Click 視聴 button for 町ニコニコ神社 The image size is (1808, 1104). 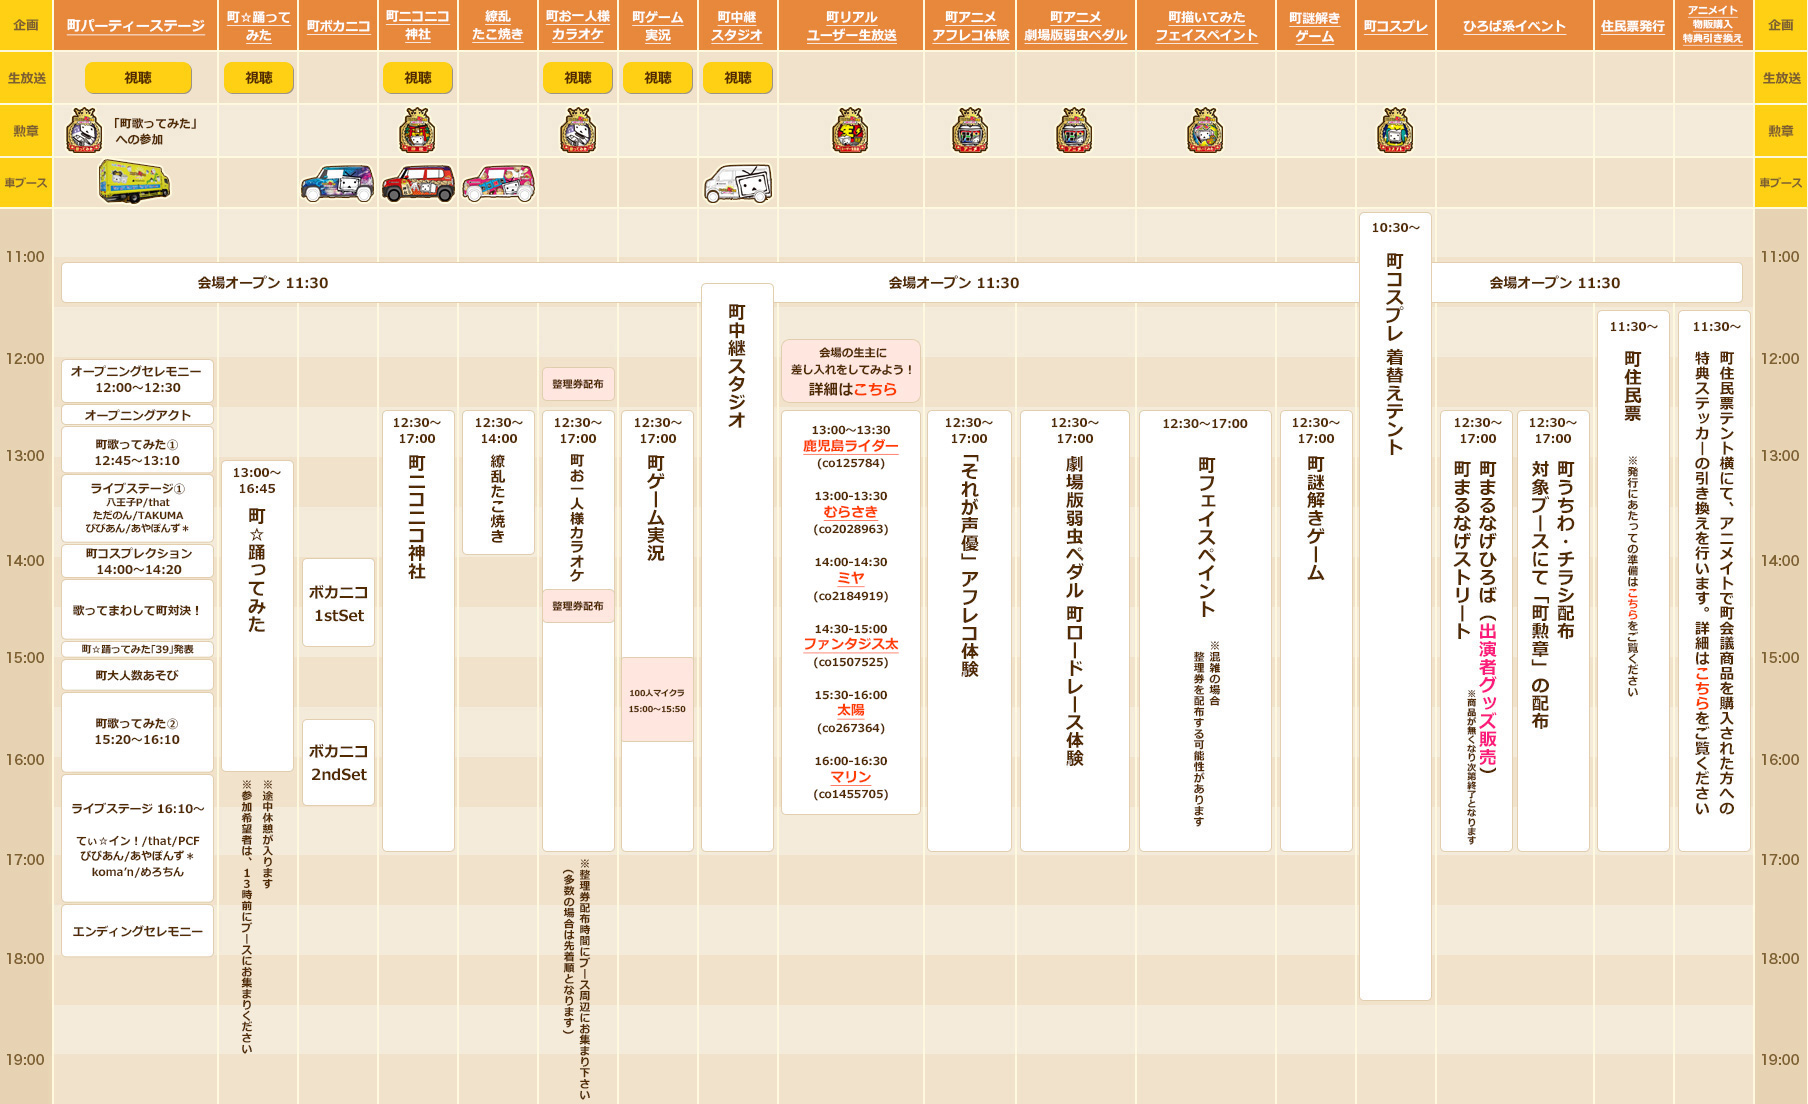point(418,78)
